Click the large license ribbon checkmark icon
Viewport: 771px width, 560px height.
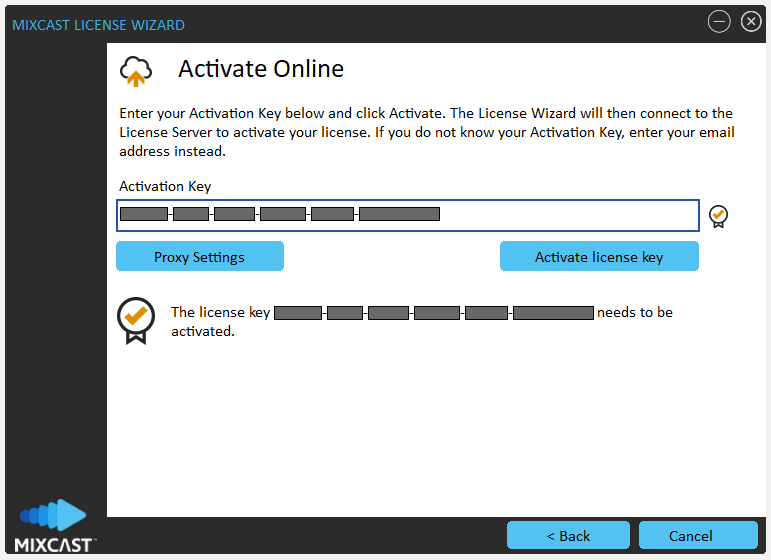pos(136,321)
